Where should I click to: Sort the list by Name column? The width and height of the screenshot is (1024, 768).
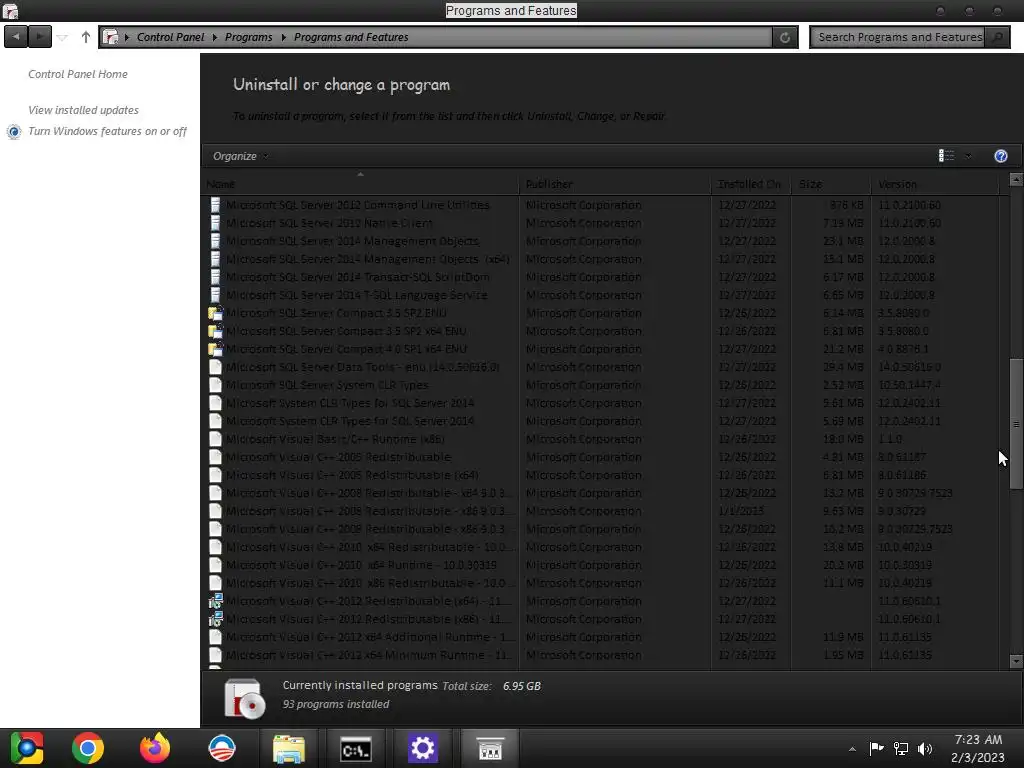pyautogui.click(x=361, y=184)
